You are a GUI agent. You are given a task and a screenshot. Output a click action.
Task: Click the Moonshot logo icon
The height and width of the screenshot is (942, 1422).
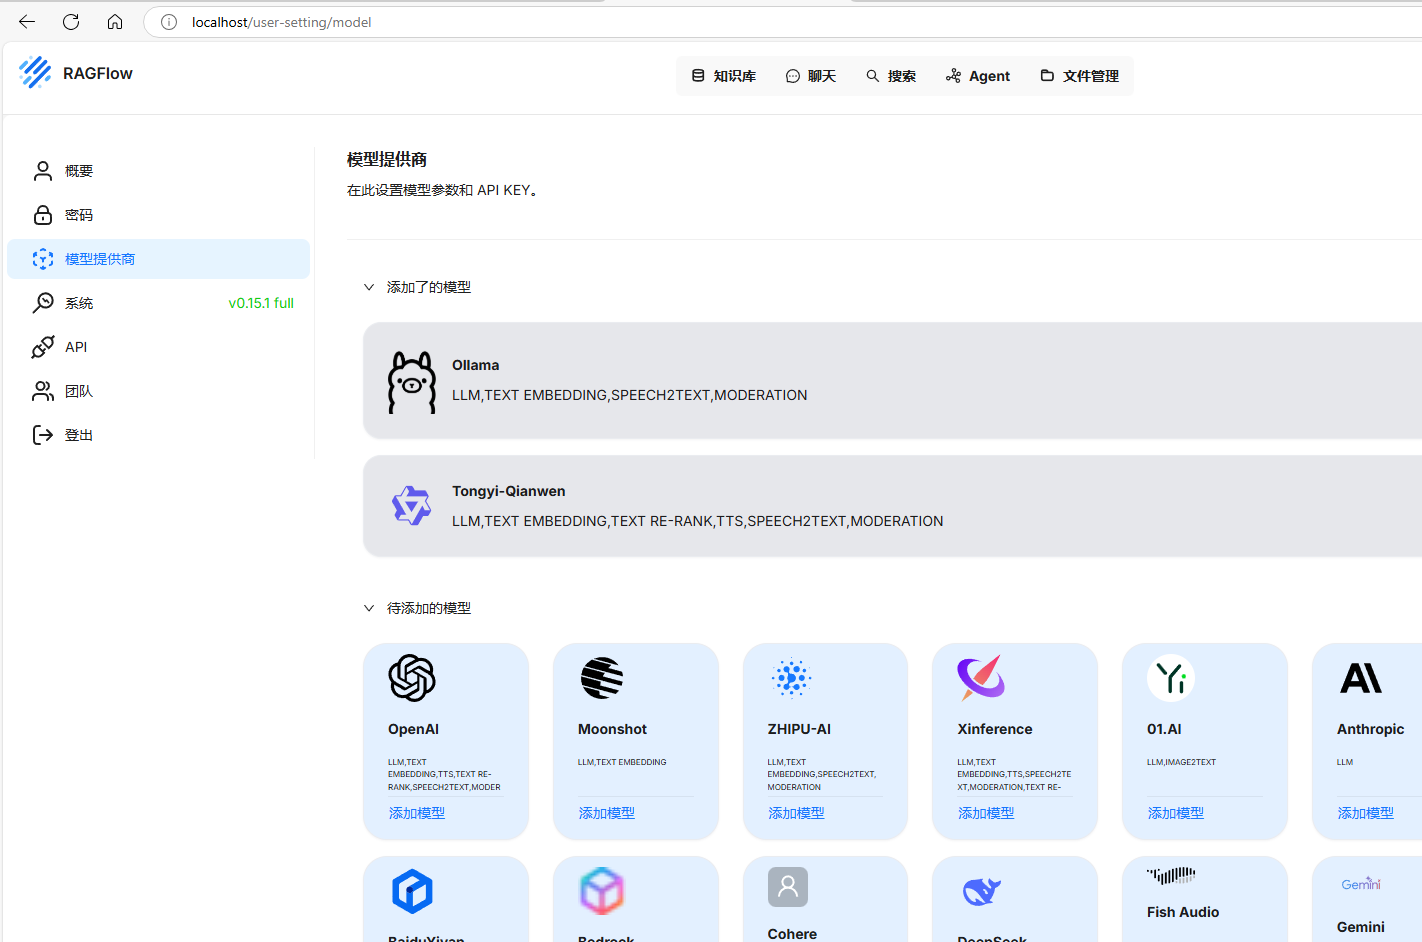(x=602, y=678)
